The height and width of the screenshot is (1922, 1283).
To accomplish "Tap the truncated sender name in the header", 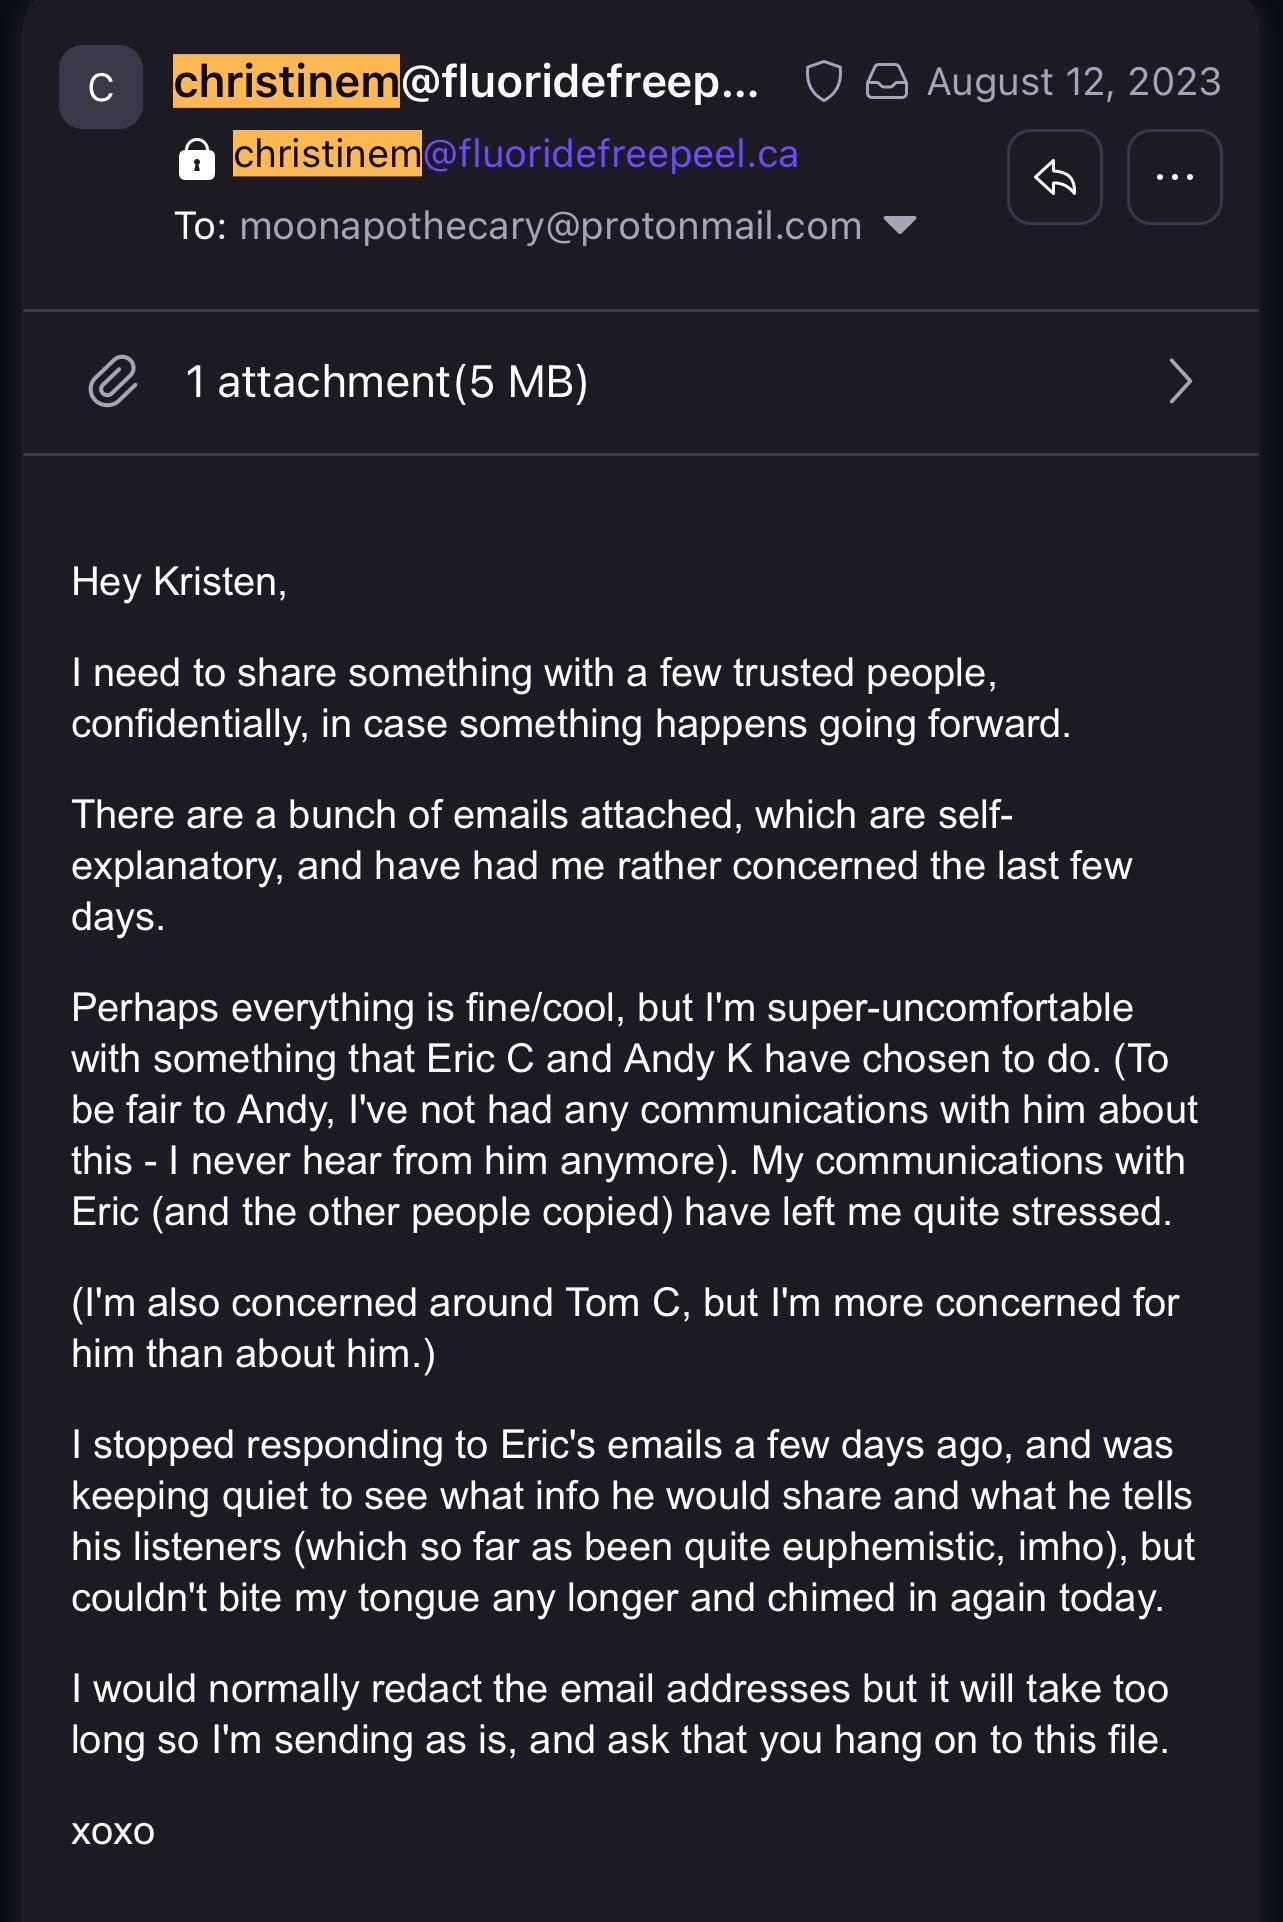I will [465, 82].
